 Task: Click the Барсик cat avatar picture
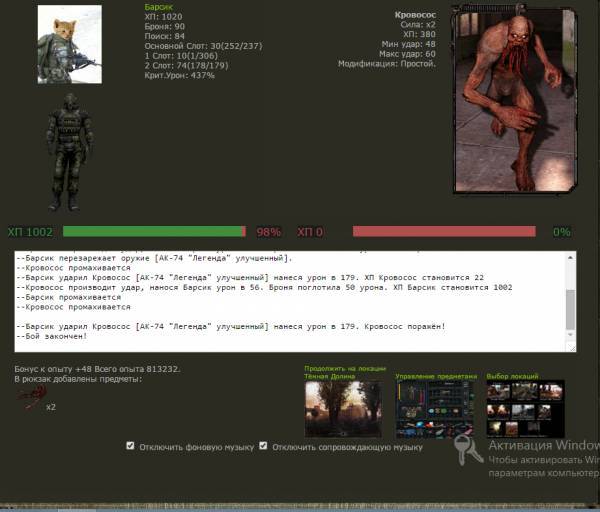(71, 44)
